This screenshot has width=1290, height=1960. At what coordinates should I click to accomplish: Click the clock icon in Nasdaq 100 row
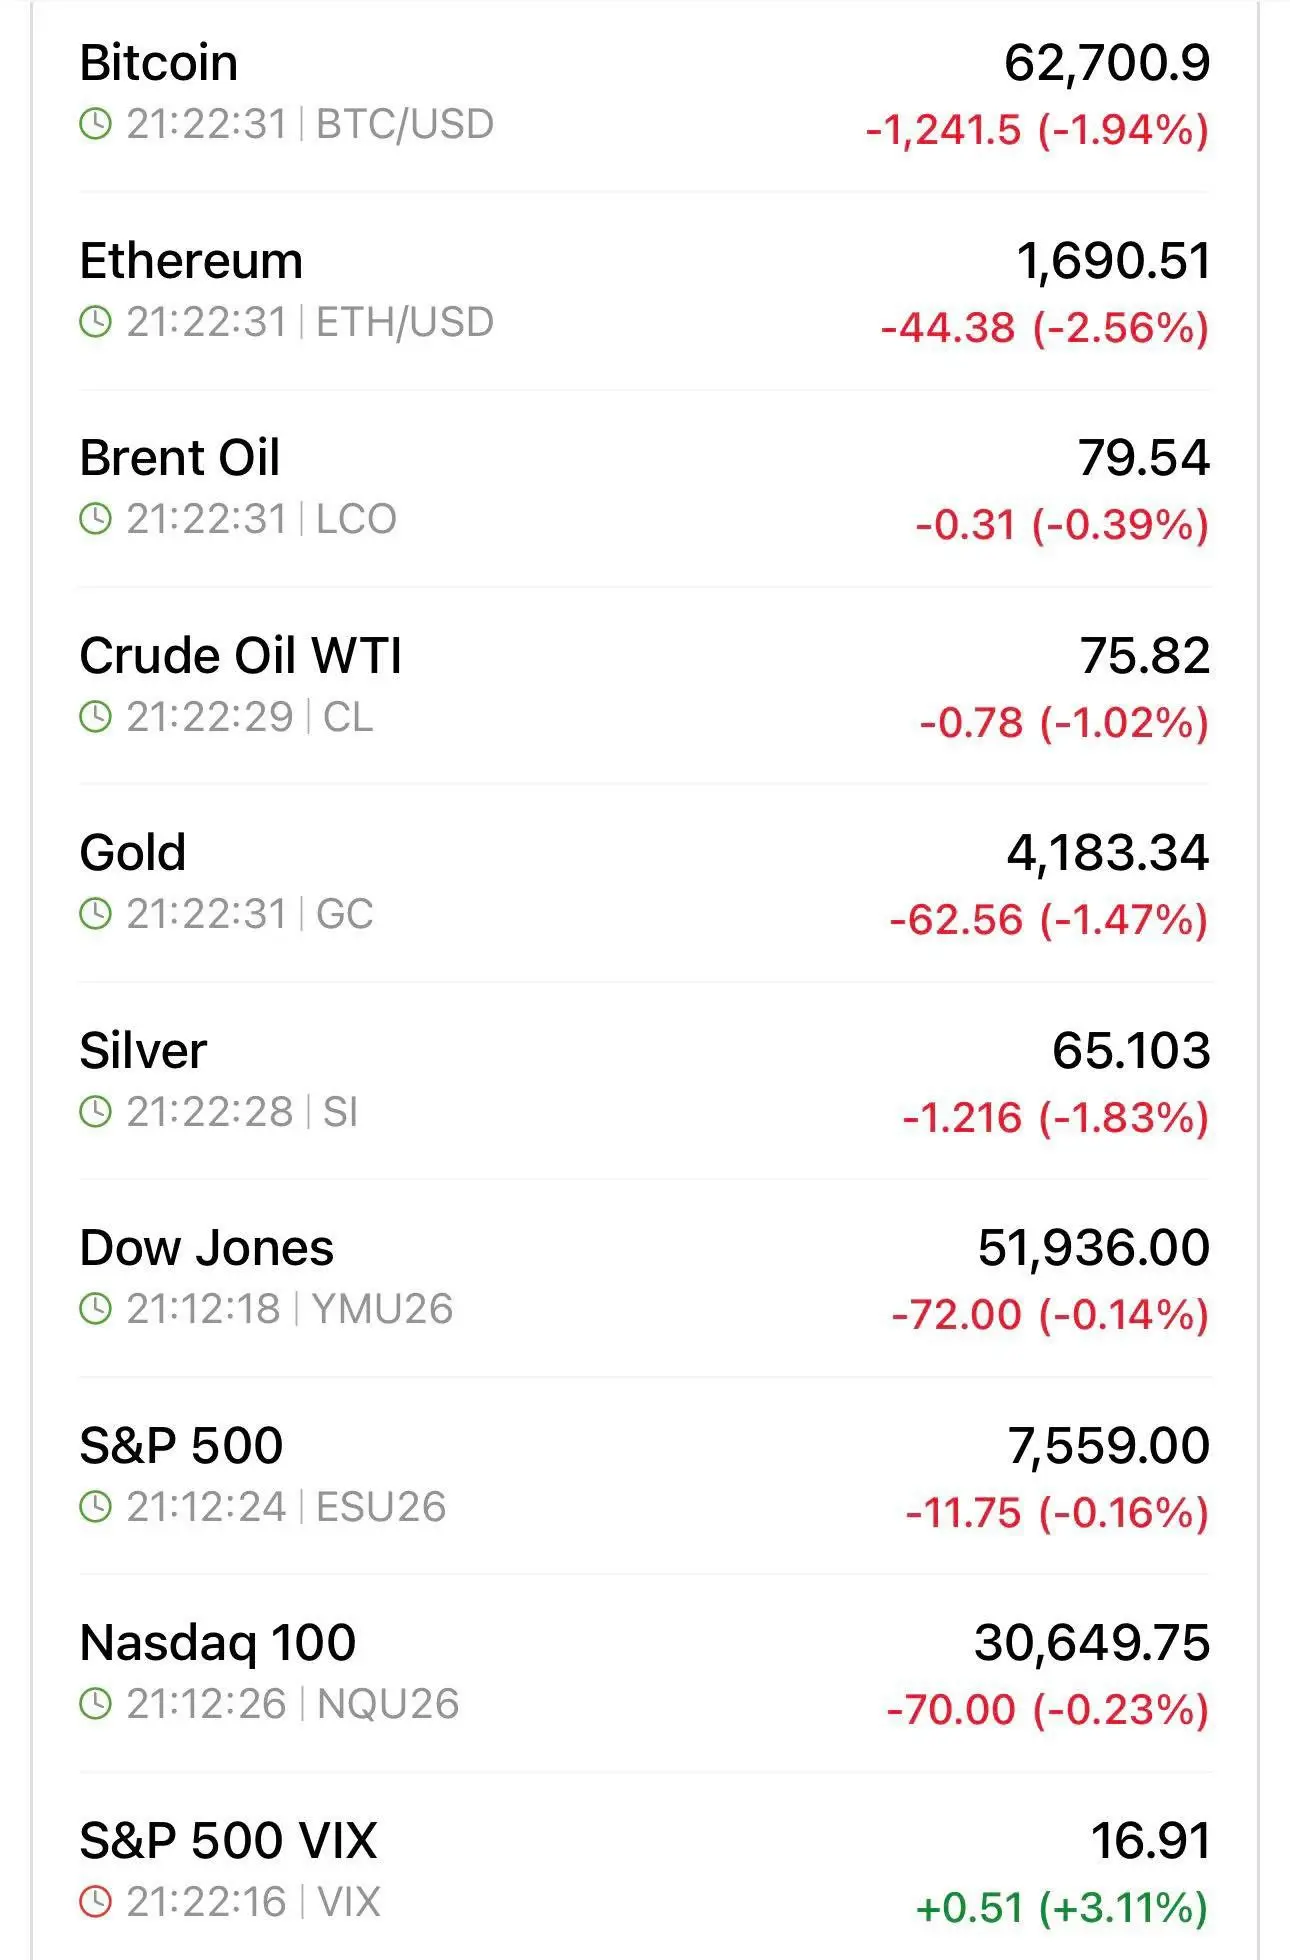click(95, 1704)
